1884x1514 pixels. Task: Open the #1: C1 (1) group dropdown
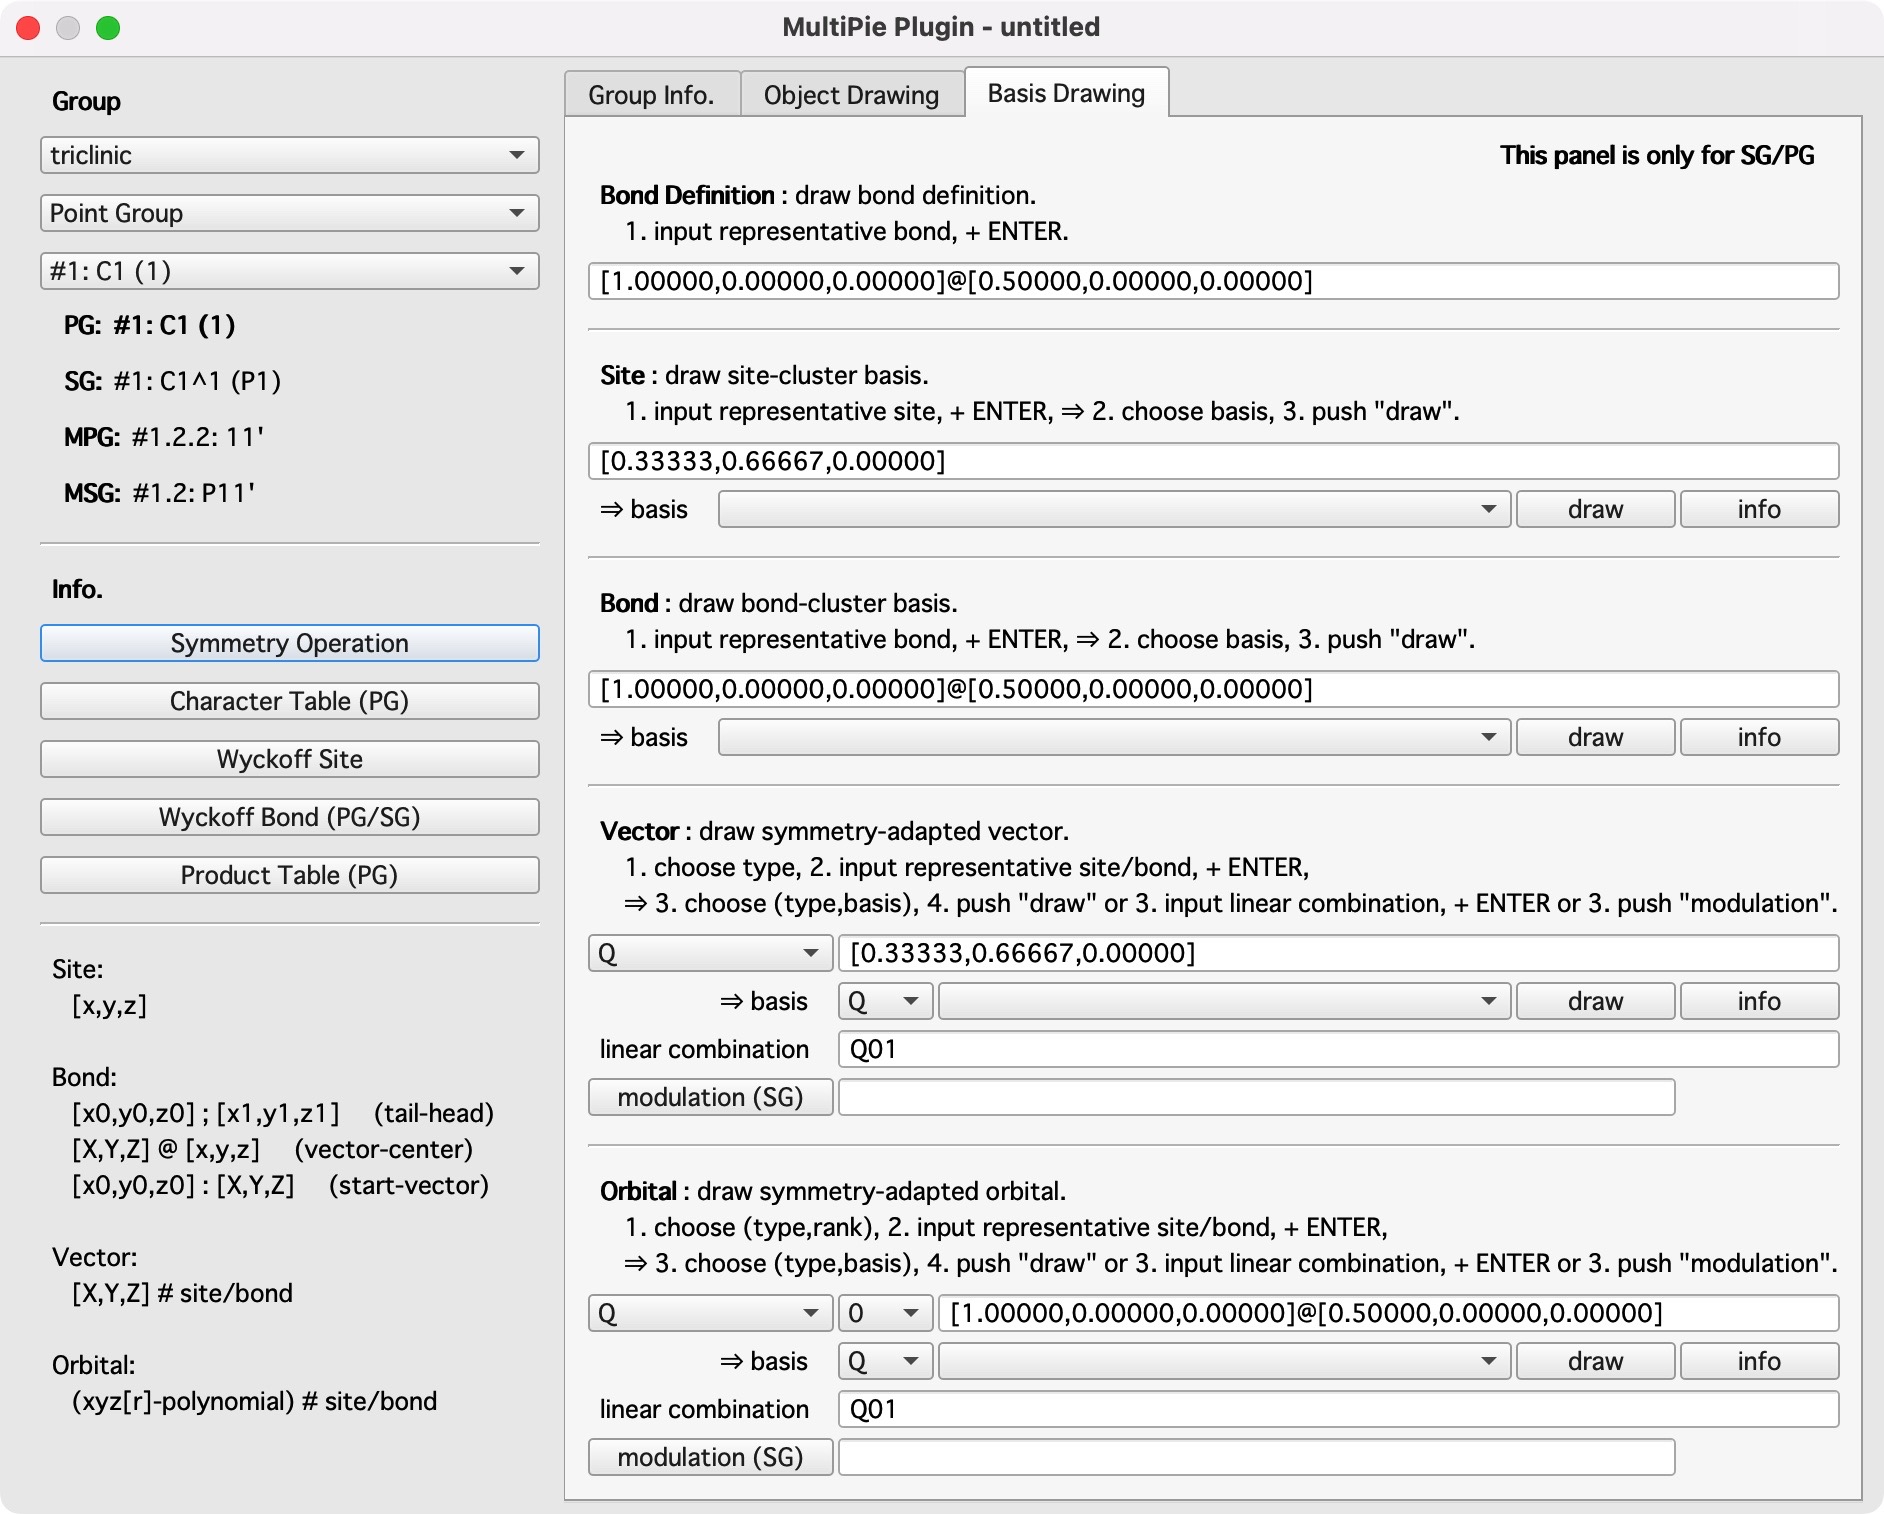(289, 271)
